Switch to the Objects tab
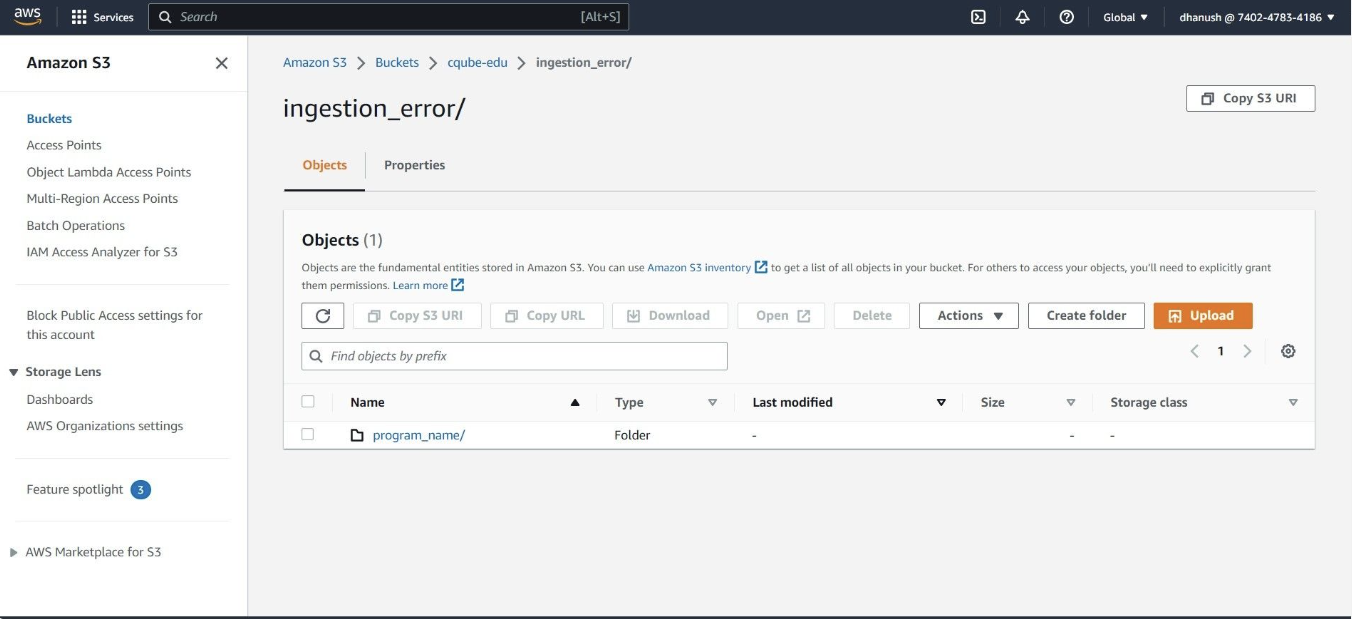1352x622 pixels. [325, 166]
